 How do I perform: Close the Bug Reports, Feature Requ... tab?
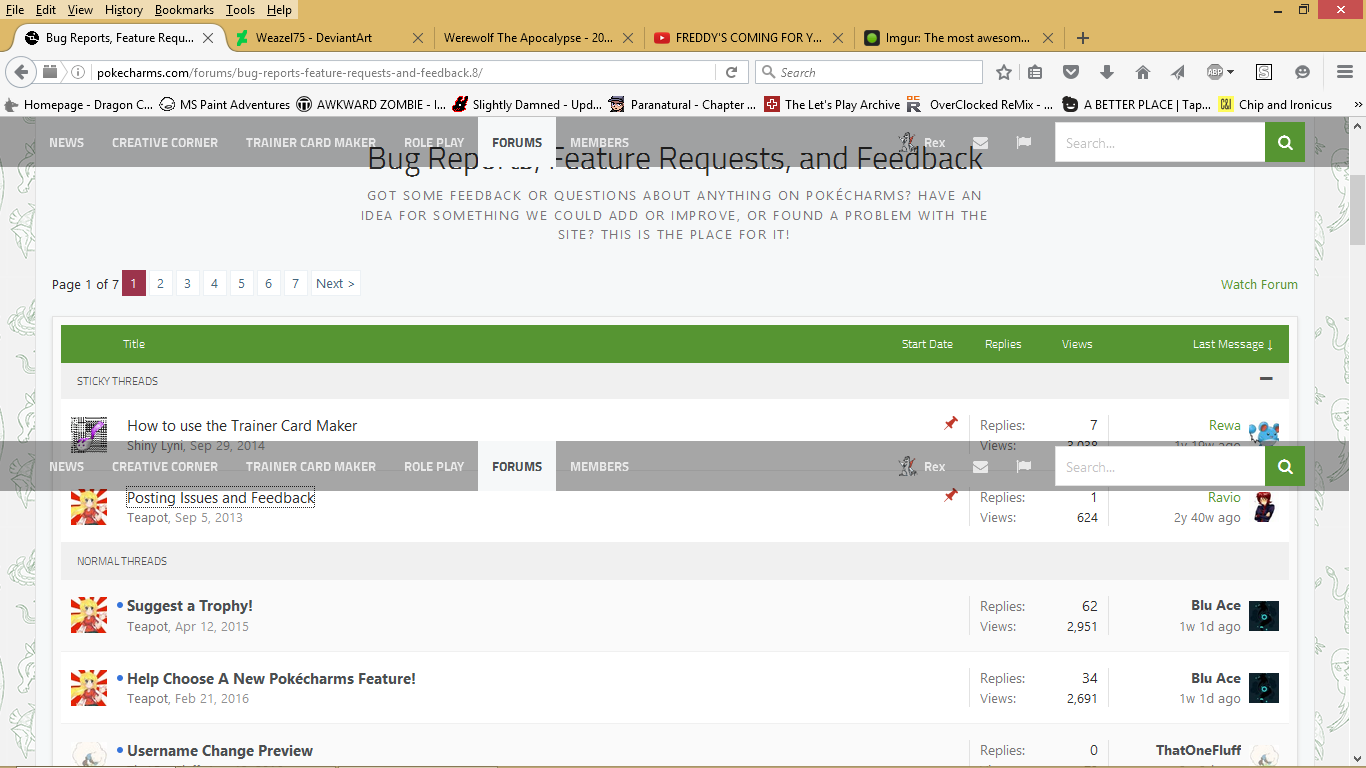click(x=208, y=38)
